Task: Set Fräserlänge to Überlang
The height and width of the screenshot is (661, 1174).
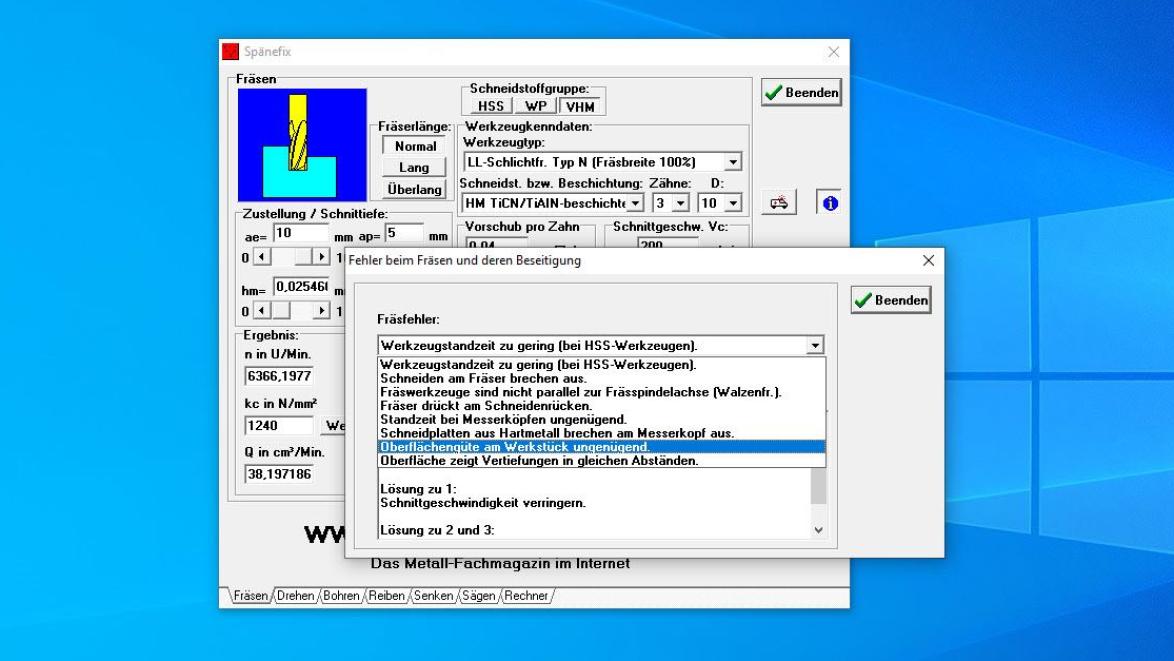Action: tap(415, 189)
